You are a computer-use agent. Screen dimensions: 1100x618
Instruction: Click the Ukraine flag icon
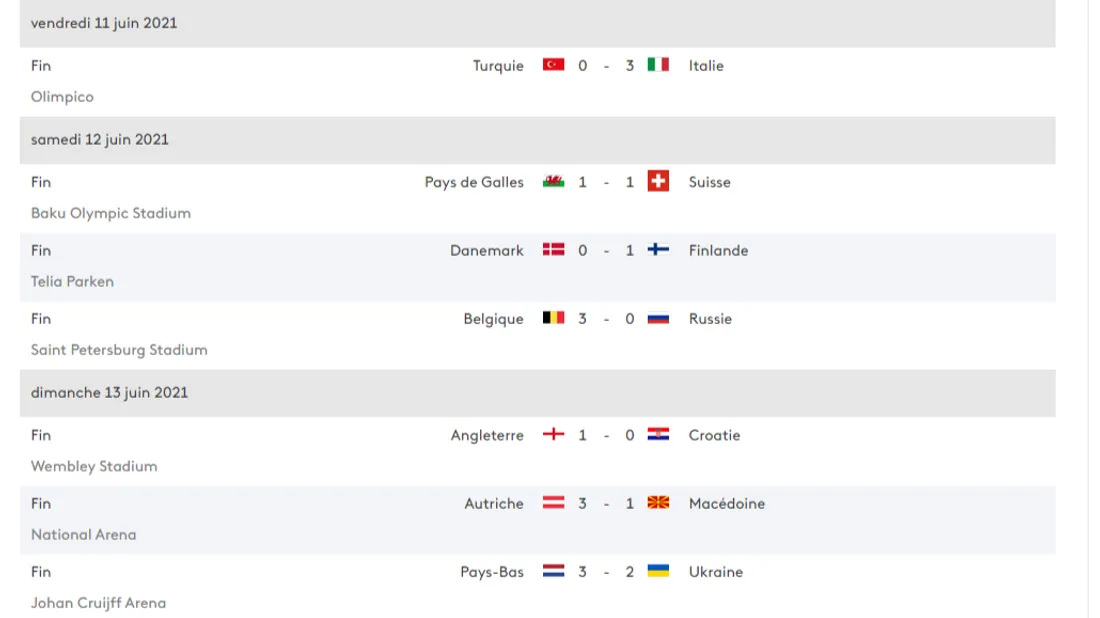[x=658, y=571]
